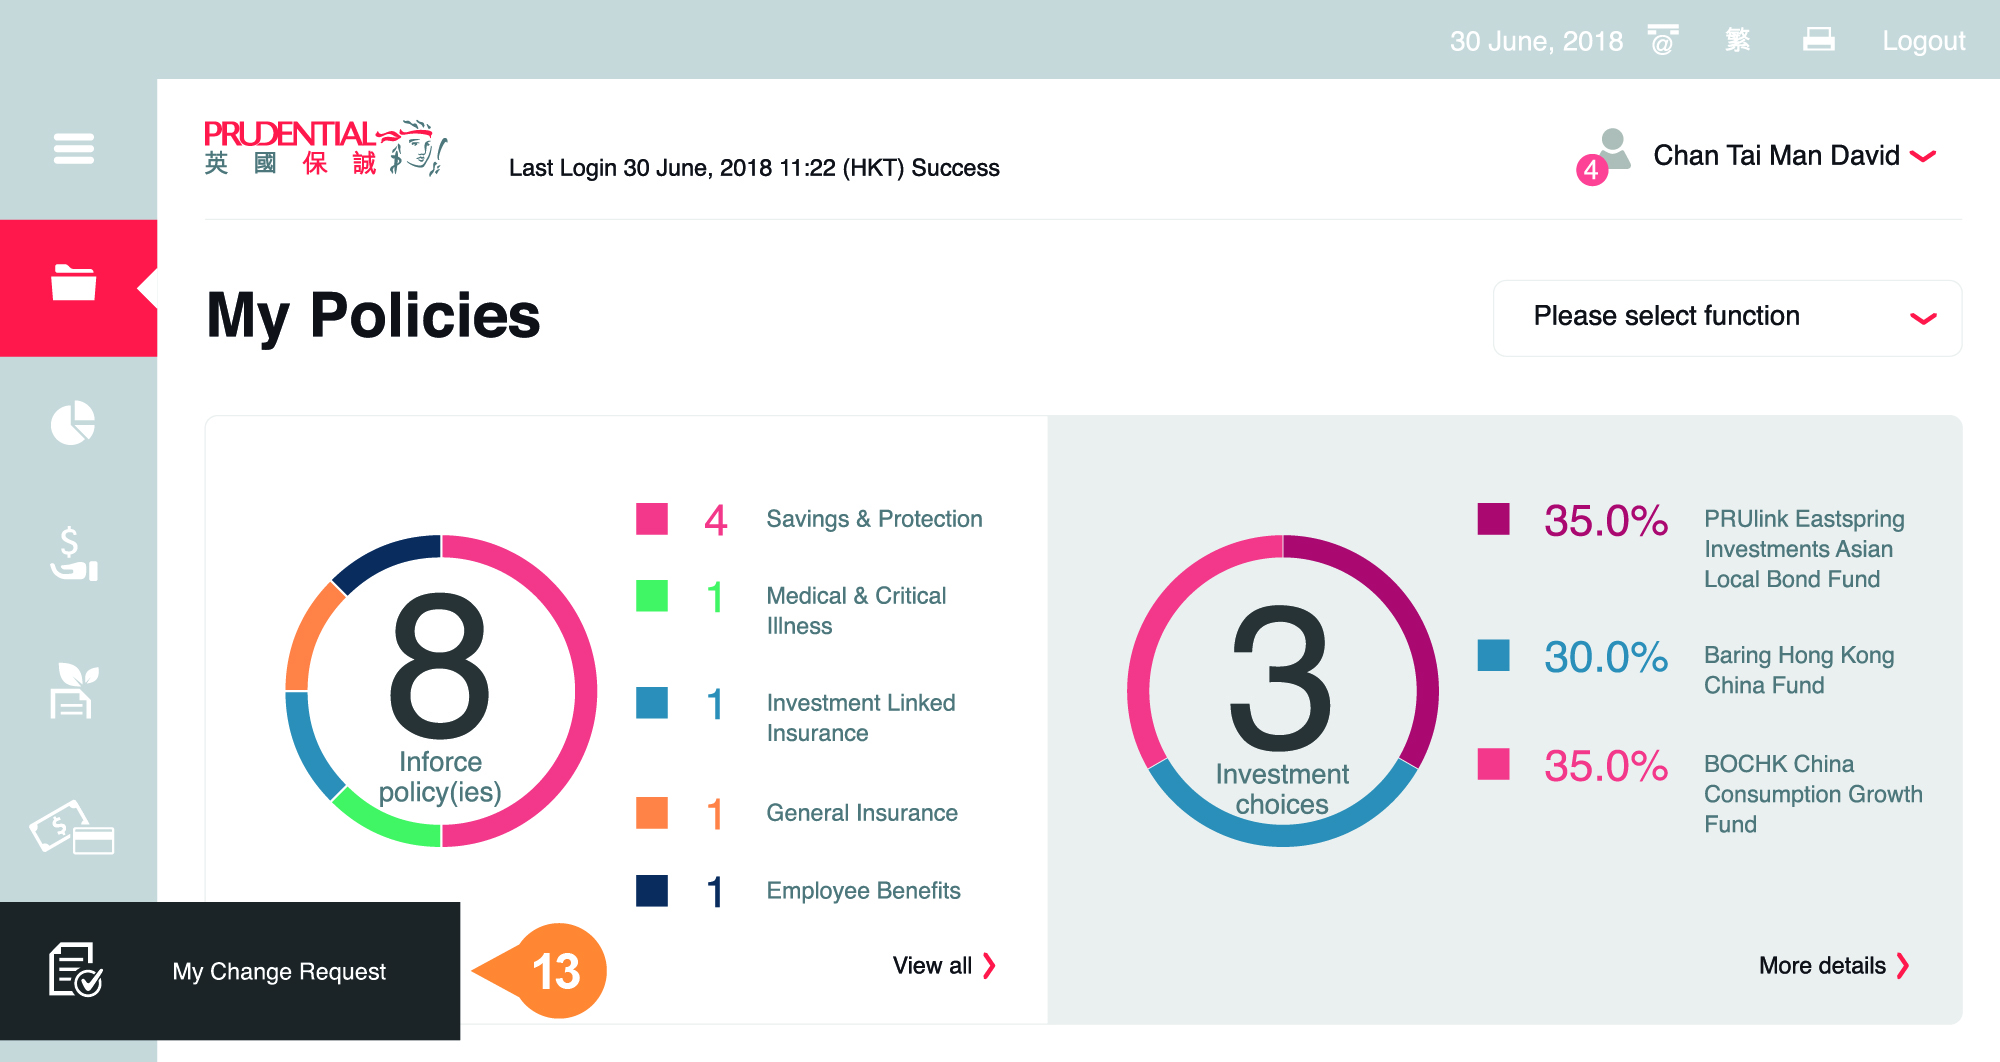Log out of the account
This screenshot has height=1062, width=2000.
click(x=1923, y=41)
